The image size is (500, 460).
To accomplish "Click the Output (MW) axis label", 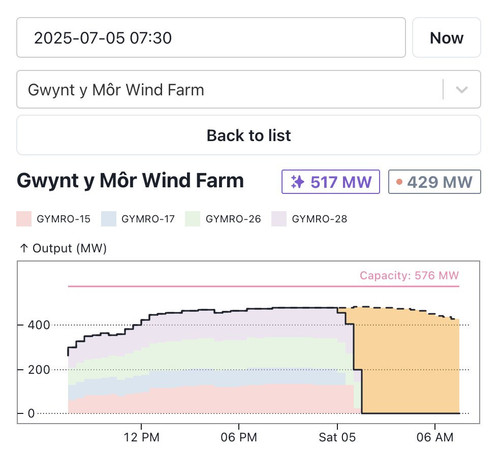I will [63, 248].
